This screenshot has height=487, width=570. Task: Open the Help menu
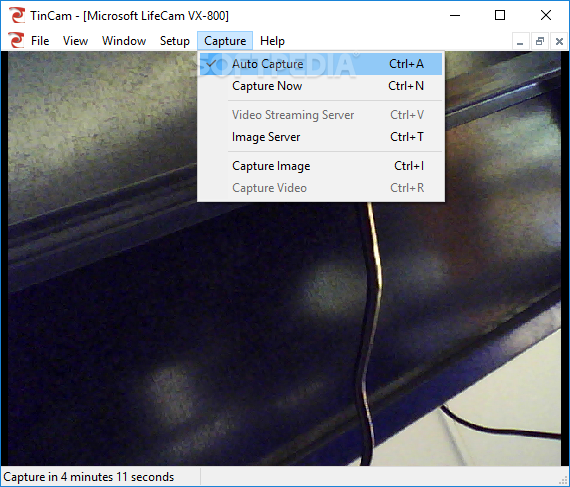[272, 41]
